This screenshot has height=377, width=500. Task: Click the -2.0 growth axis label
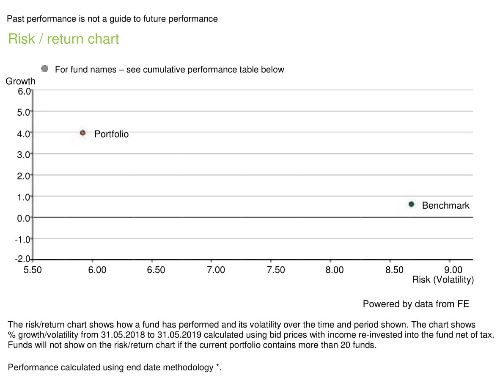point(22,259)
